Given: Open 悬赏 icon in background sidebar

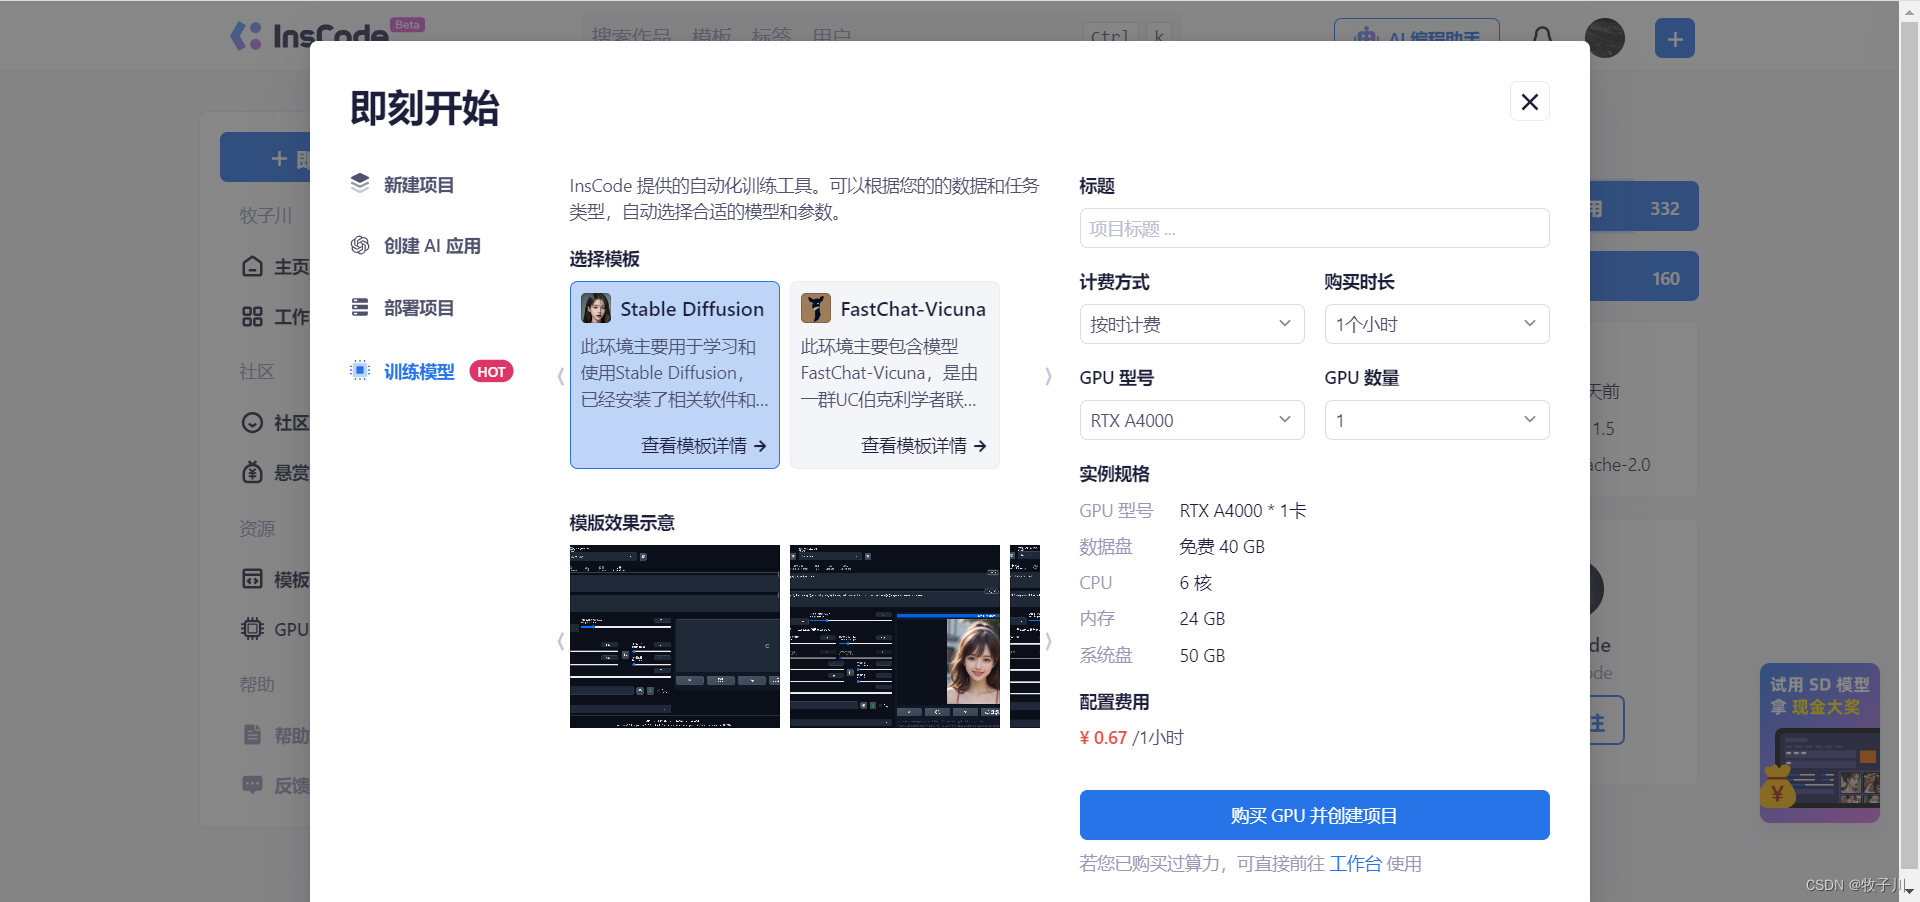Looking at the screenshot, I should (252, 472).
